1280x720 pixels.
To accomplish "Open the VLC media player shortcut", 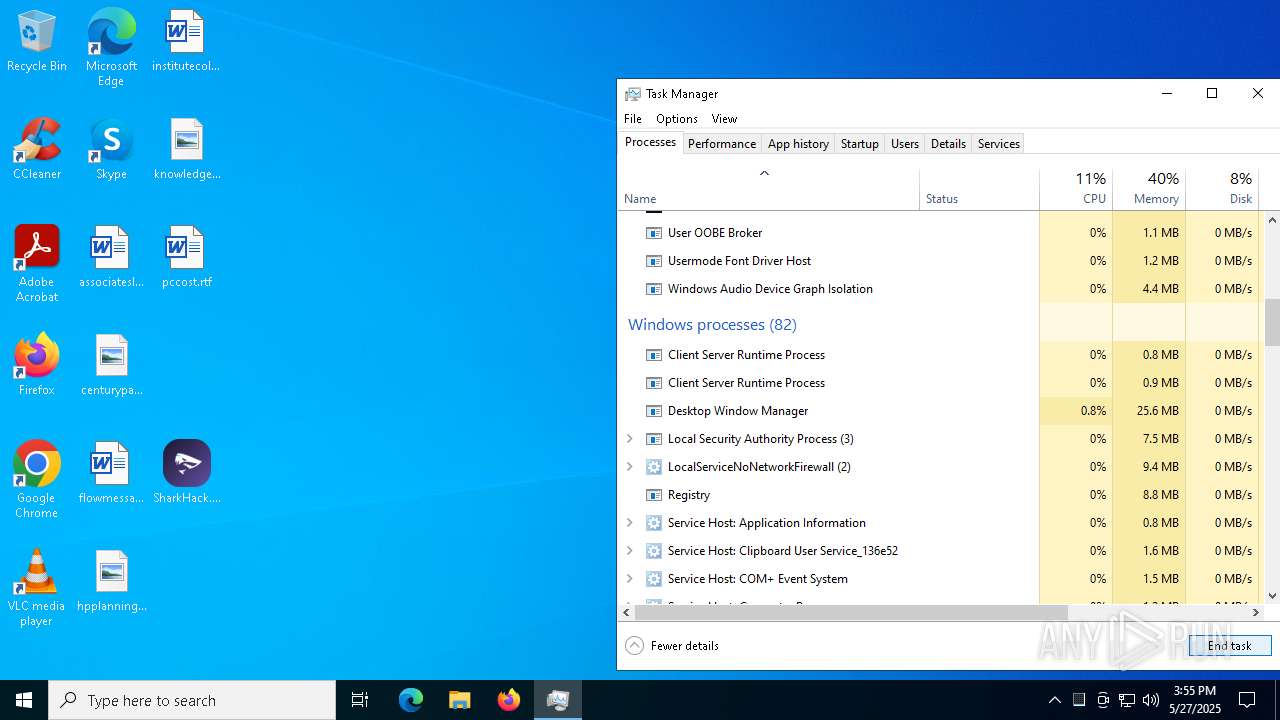I will click(37, 588).
